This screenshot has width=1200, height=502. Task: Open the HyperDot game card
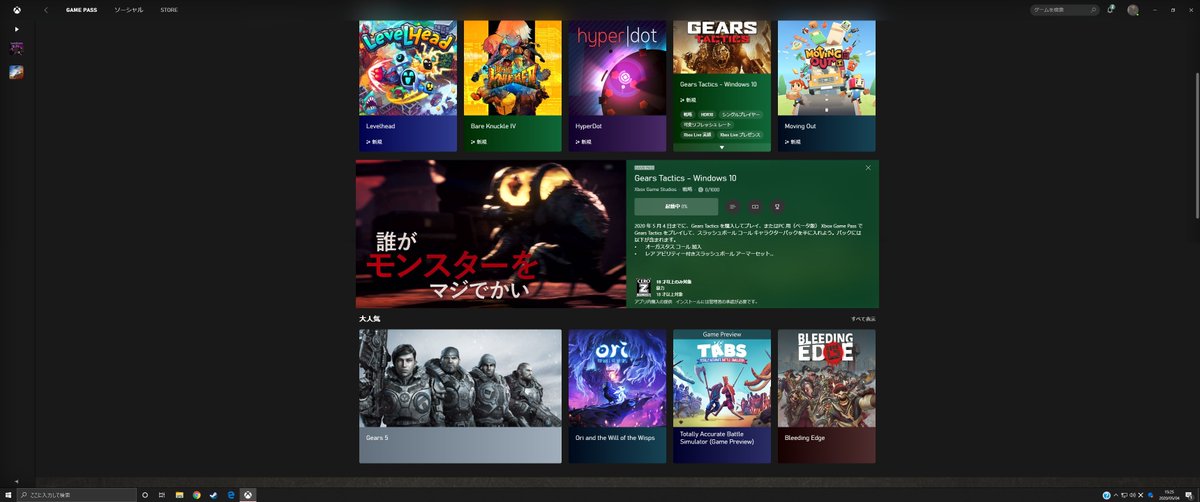(617, 86)
